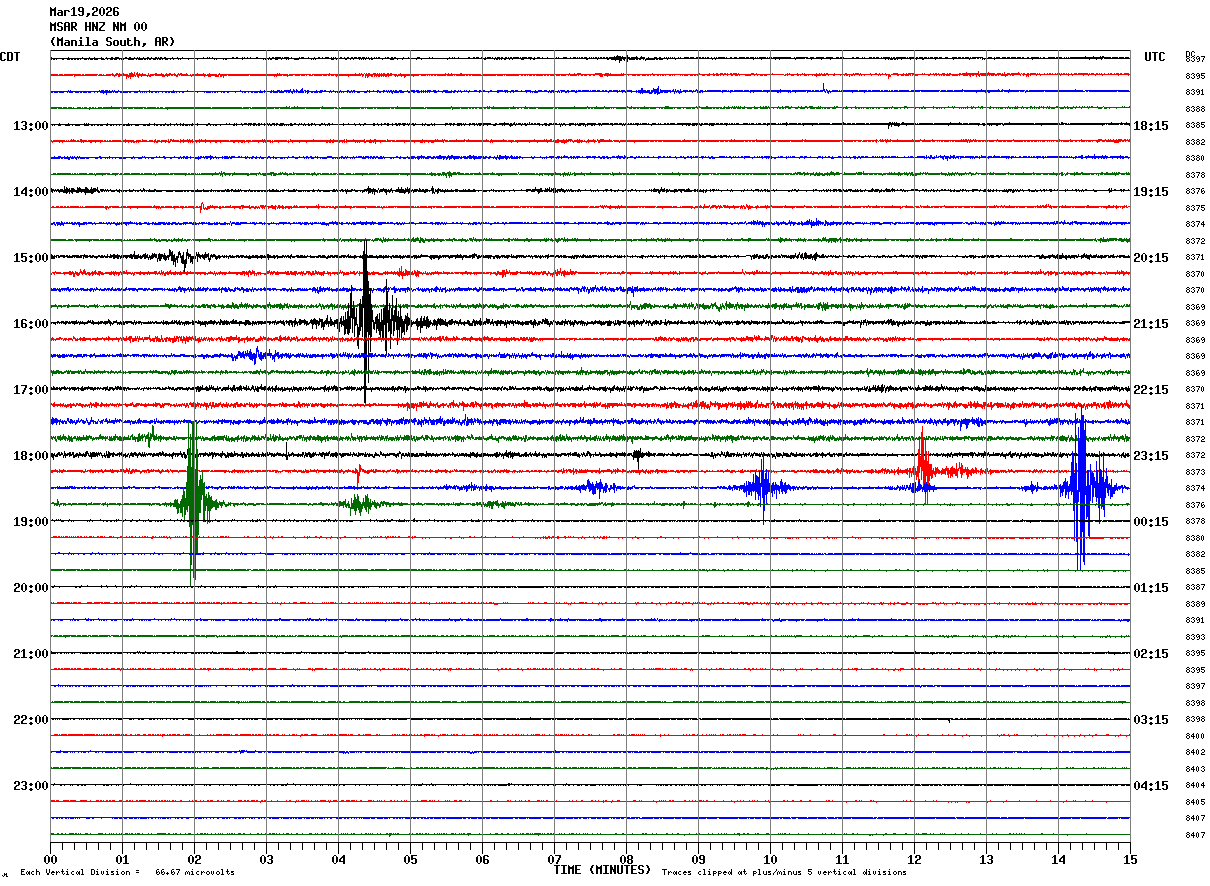
Task: Click the 19:00 CDT time label
Action: point(30,522)
